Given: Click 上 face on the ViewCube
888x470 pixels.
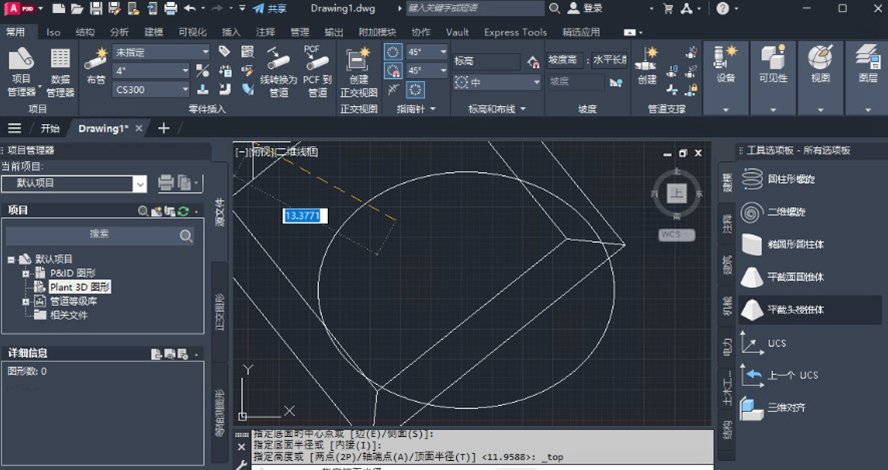Looking at the screenshot, I should (676, 194).
